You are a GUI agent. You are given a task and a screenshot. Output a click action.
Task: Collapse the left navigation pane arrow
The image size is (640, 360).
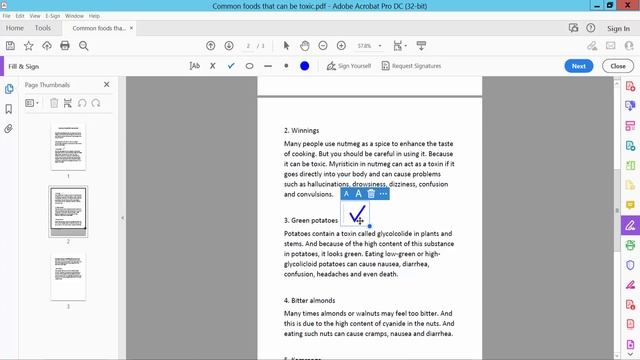(x=122, y=218)
